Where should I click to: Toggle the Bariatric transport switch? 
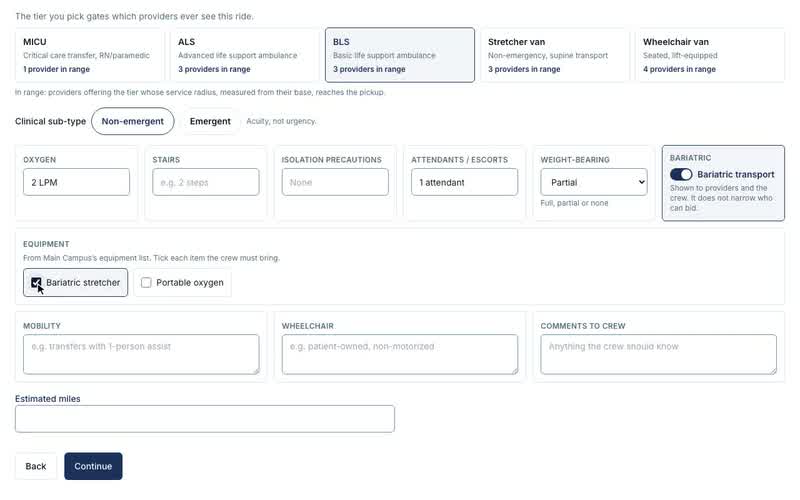tap(681, 174)
